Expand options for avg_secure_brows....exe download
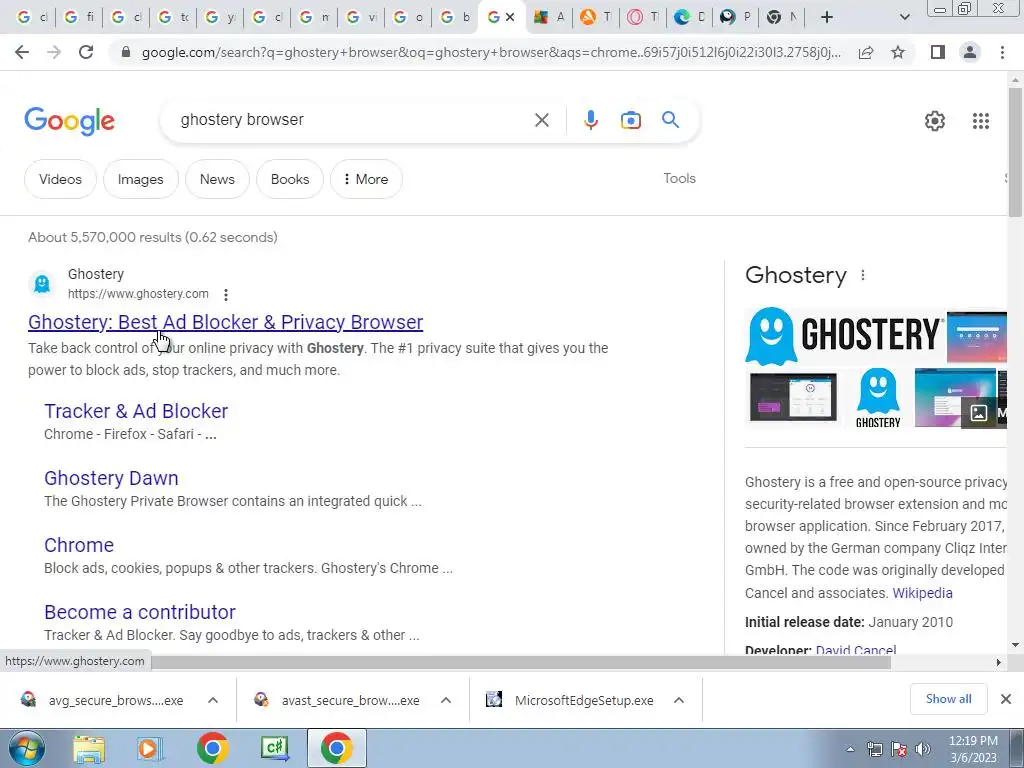 point(213,700)
